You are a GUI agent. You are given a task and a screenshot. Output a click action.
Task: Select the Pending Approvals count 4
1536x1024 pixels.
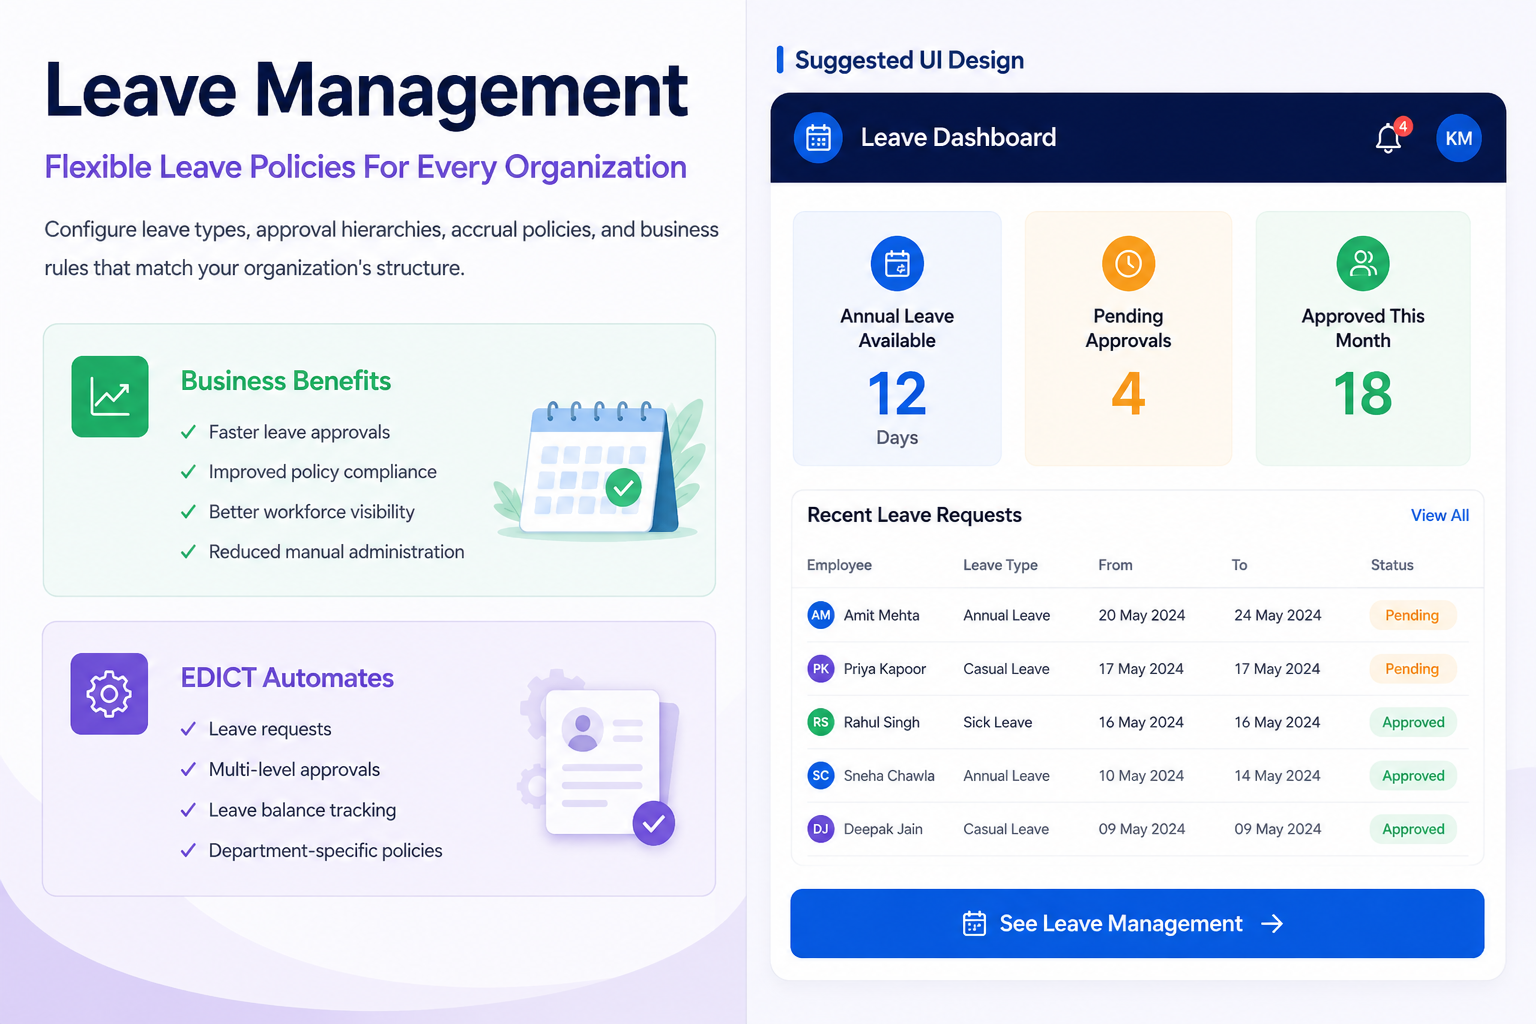[1128, 394]
